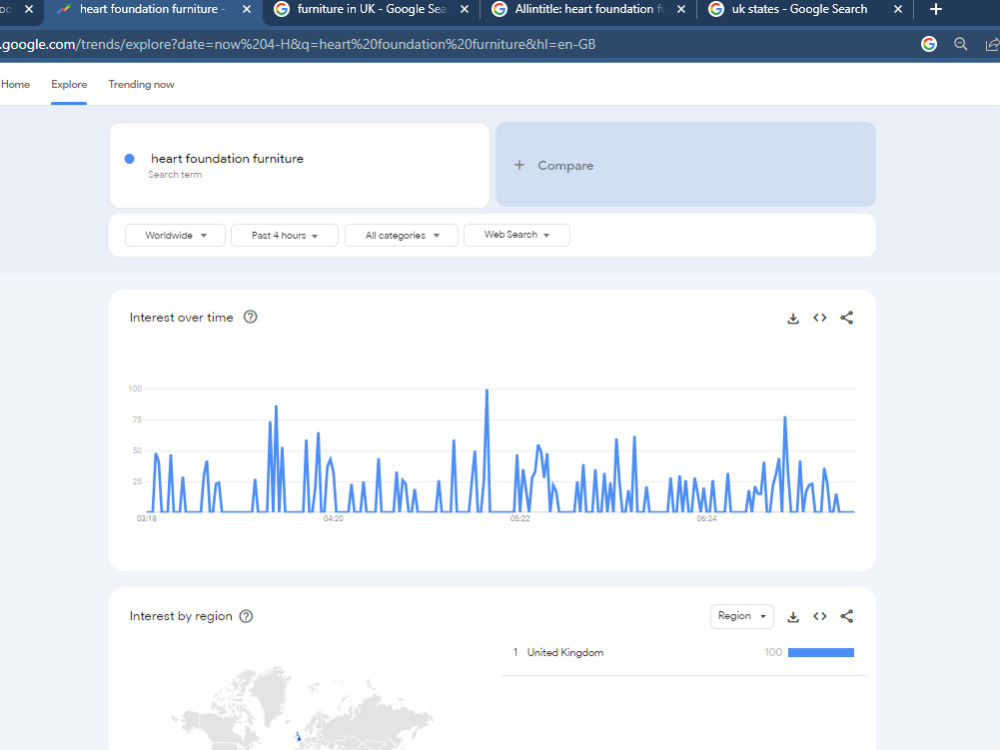Click the zoom magnifier icon in address bar
The height and width of the screenshot is (750, 1000).
tap(960, 44)
